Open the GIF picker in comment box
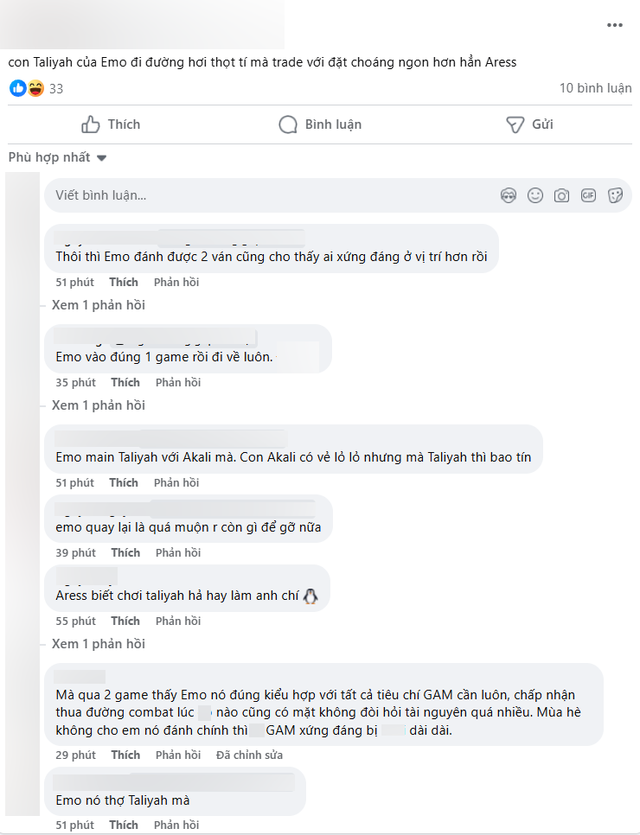Image resolution: width=640 pixels, height=835 pixels. [589, 196]
